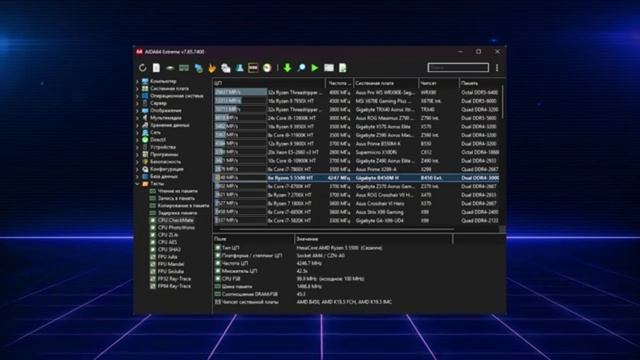Click the Значение column header below
The height and width of the screenshot is (360, 640).
(x=373, y=239)
